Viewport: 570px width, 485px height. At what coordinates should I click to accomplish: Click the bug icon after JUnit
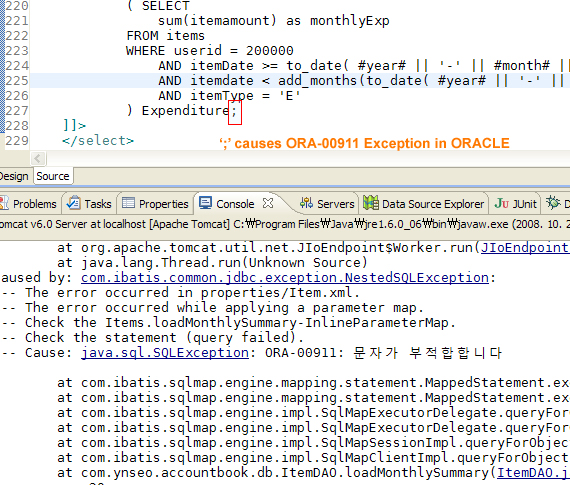[x=553, y=203]
